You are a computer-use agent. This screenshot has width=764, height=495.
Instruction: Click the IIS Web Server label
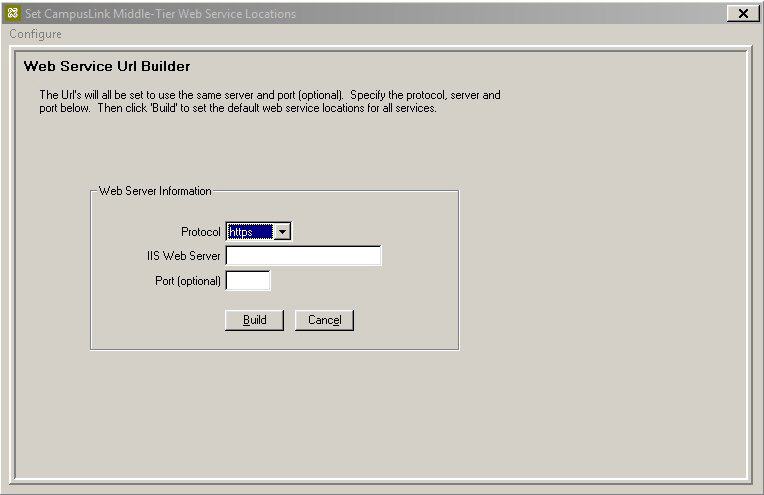coord(184,256)
